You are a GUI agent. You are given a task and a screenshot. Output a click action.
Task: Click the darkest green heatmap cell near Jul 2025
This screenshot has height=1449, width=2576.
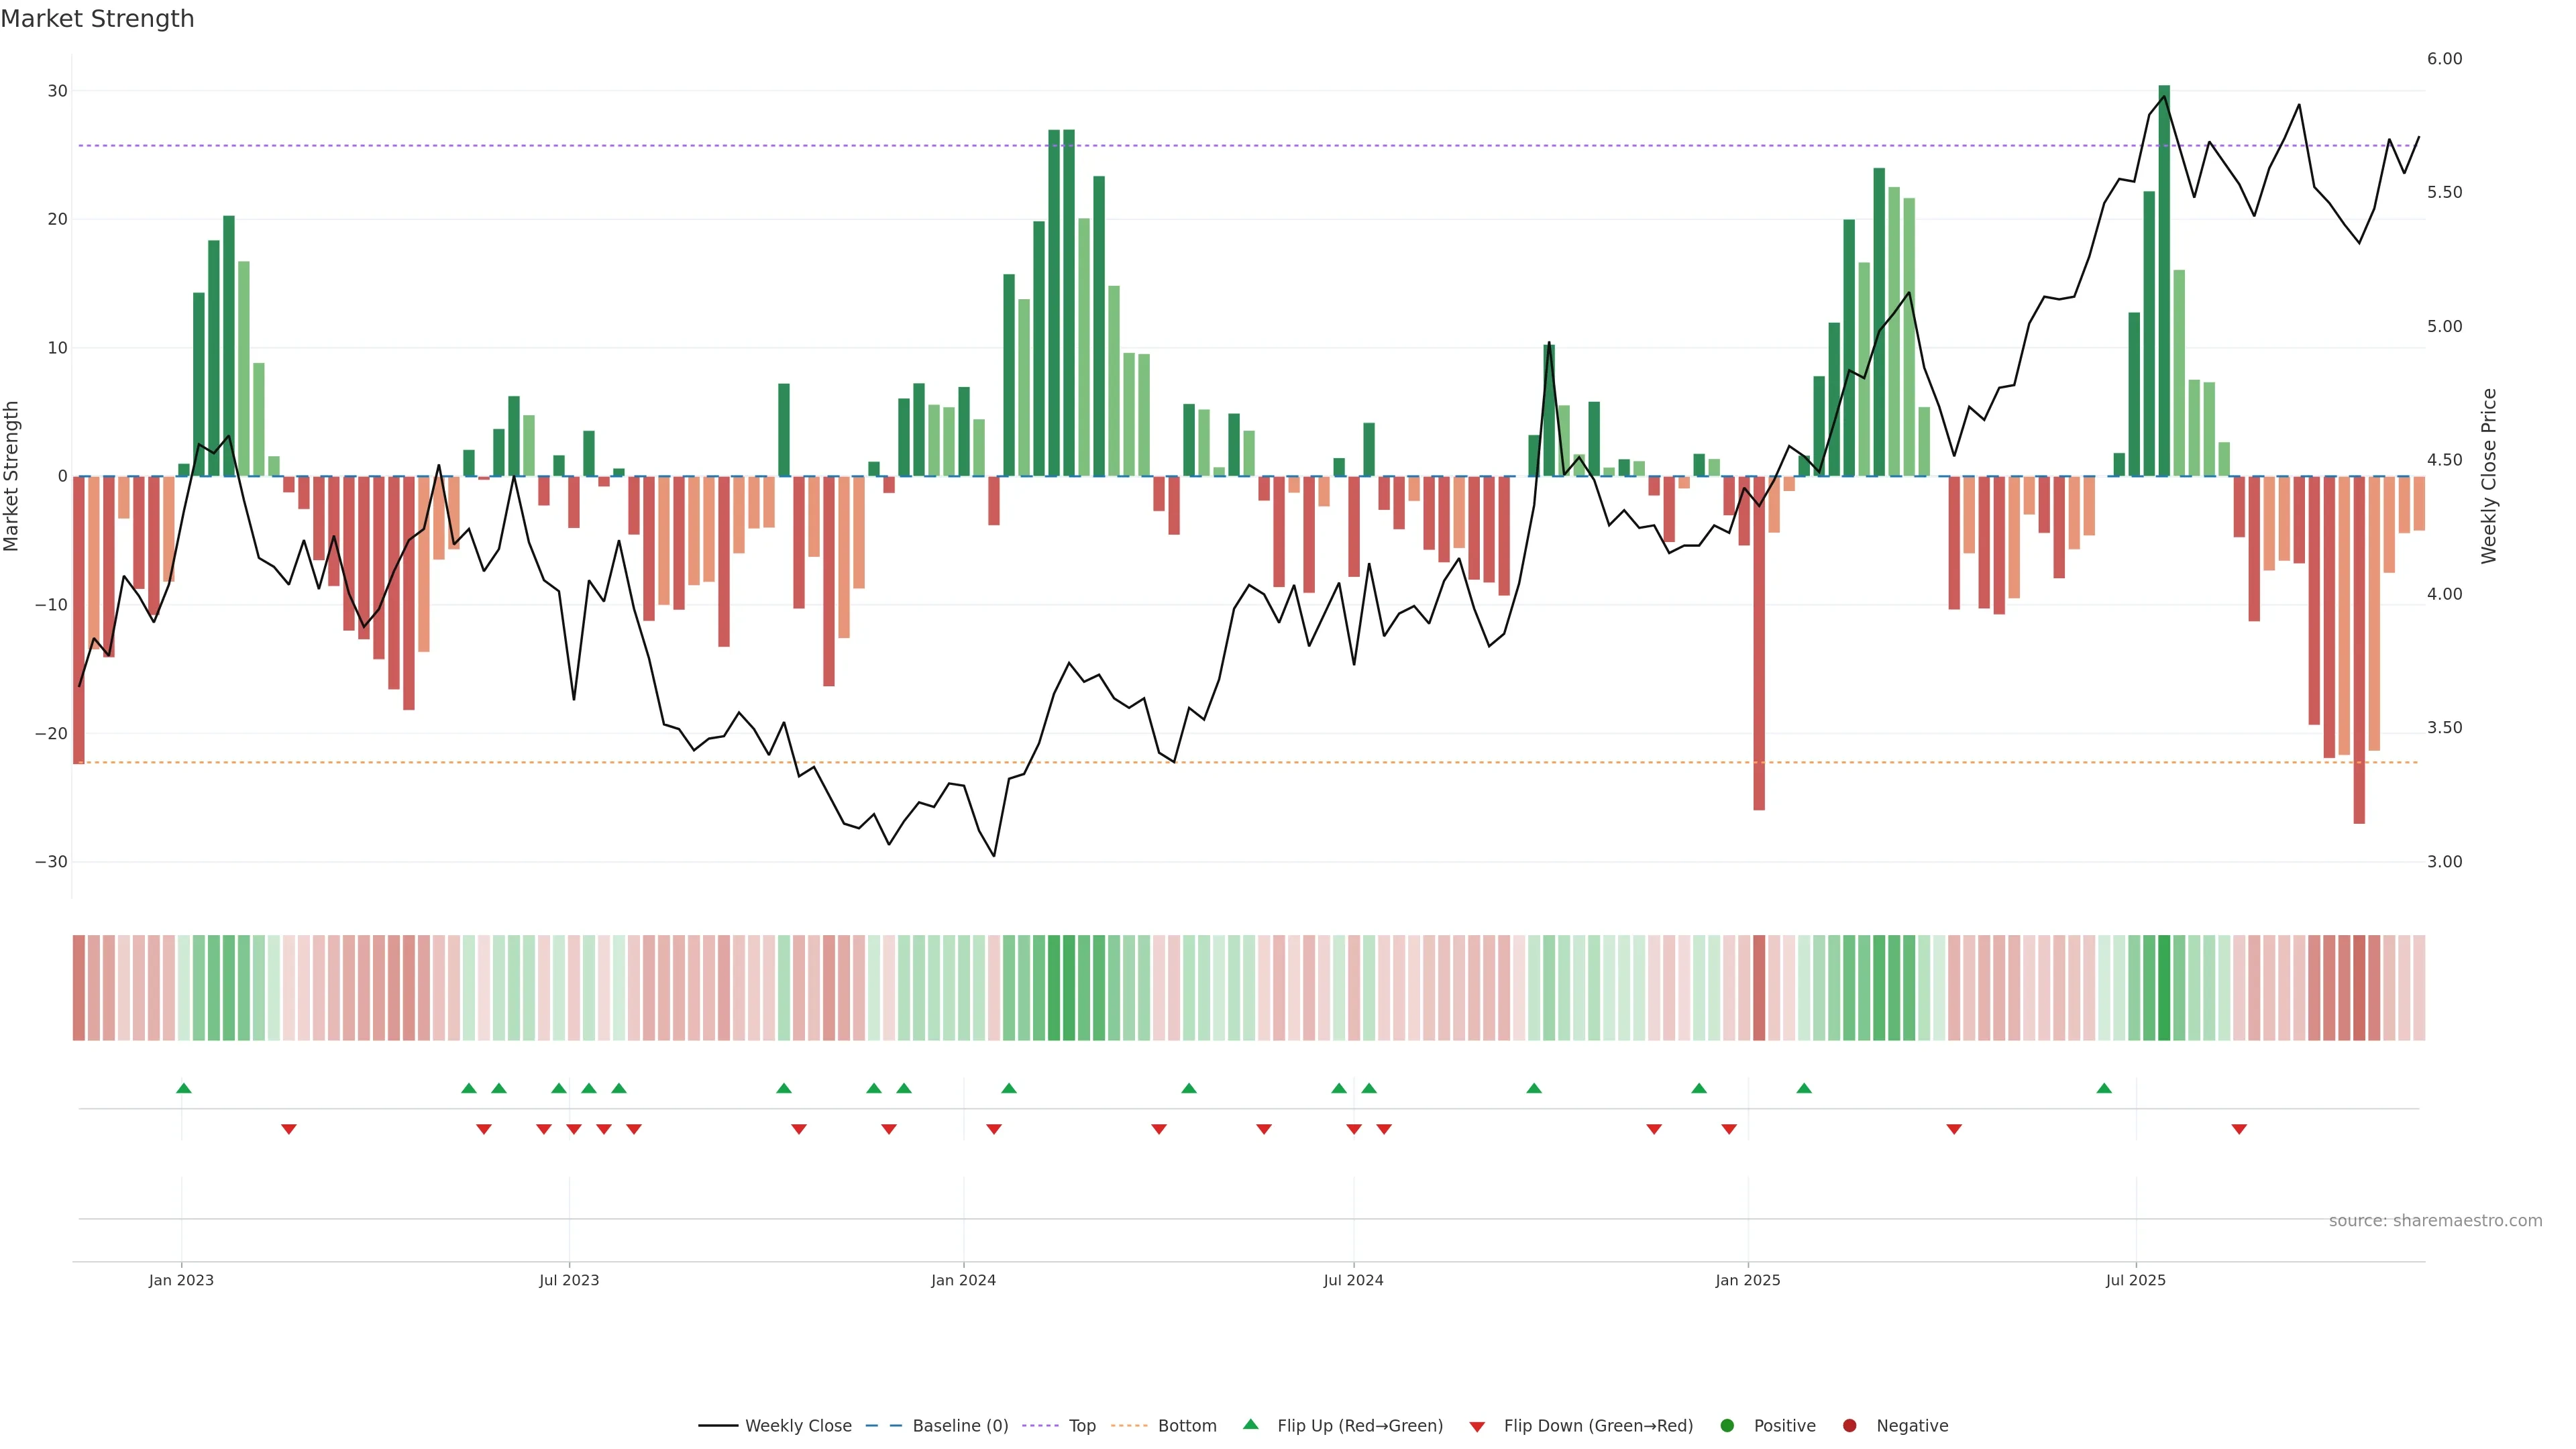tap(2164, 987)
